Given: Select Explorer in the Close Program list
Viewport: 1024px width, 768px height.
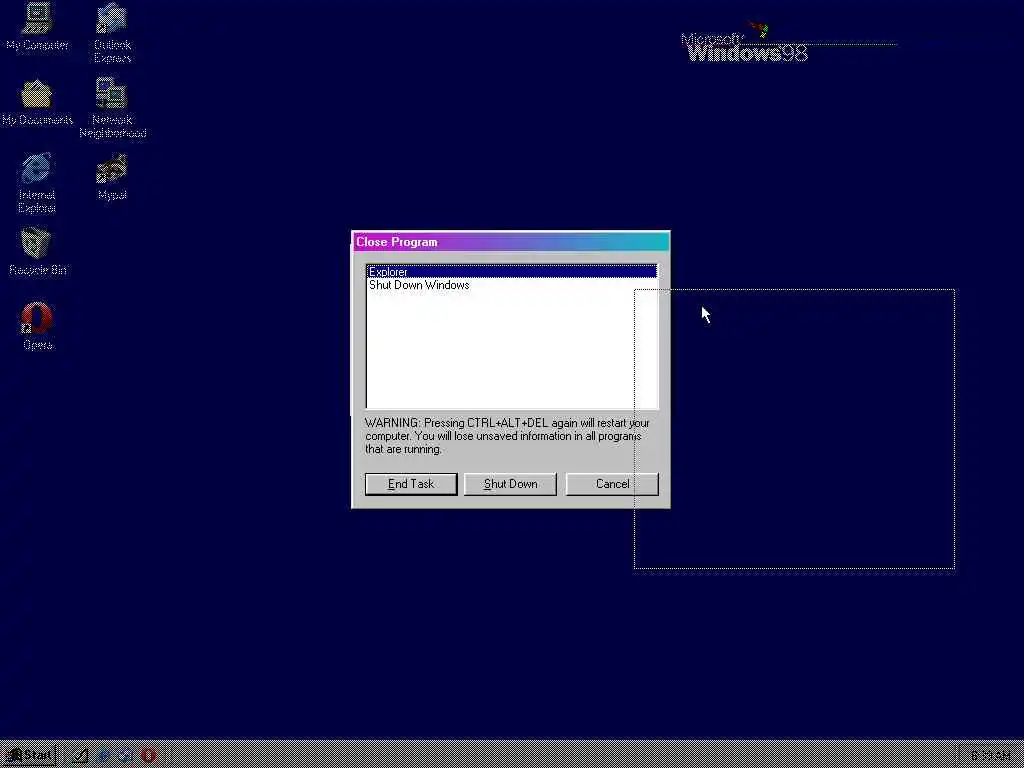Looking at the screenshot, I should tap(511, 272).
